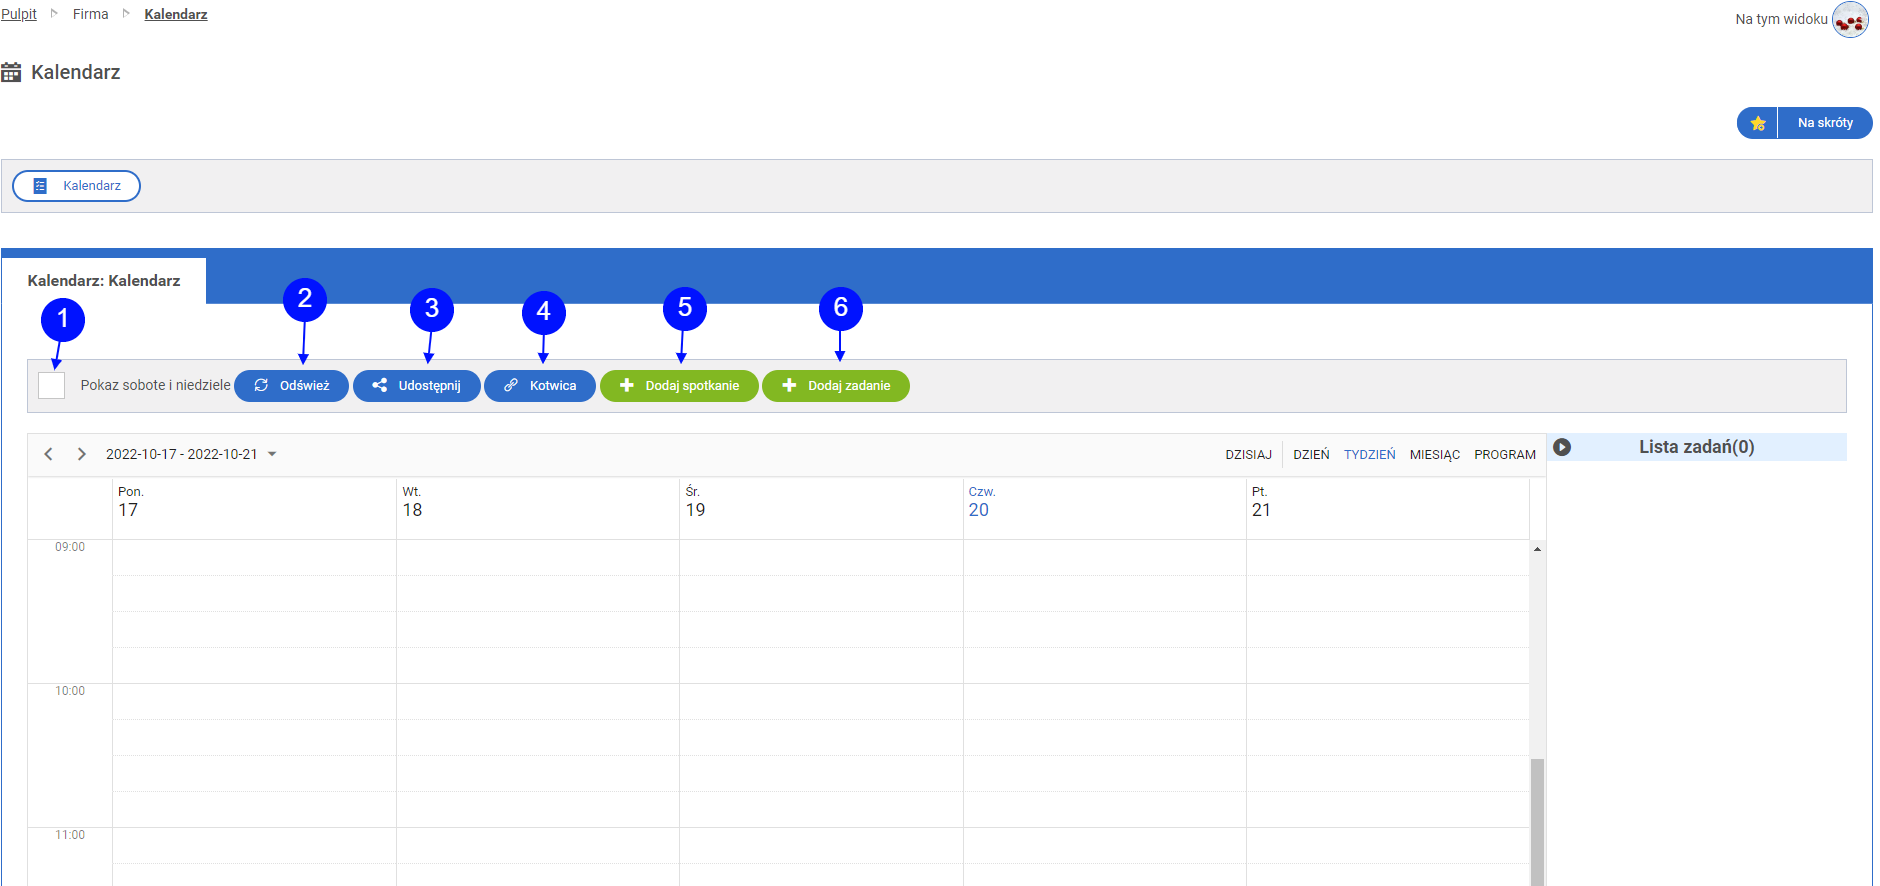
Task: Click the Kalendarz breadcrumb link
Action: point(176,14)
